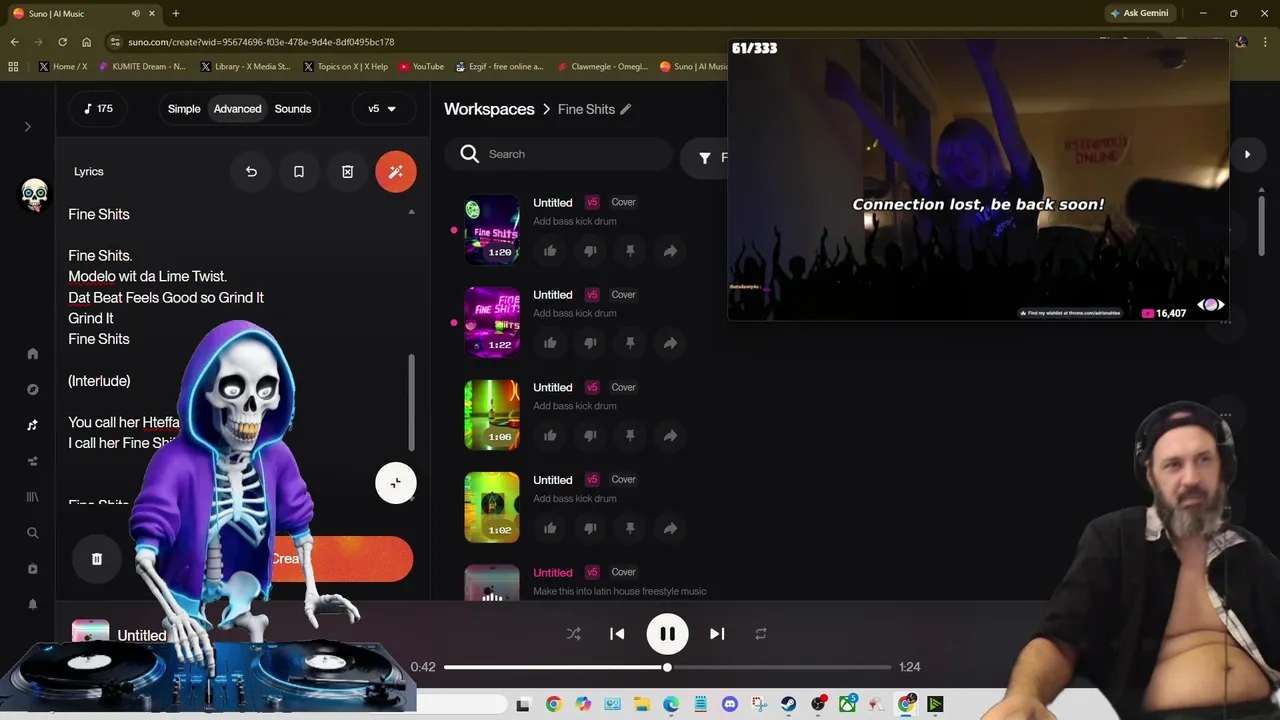
Task: Open the Explore compass icon in sidebar
Action: 32,389
